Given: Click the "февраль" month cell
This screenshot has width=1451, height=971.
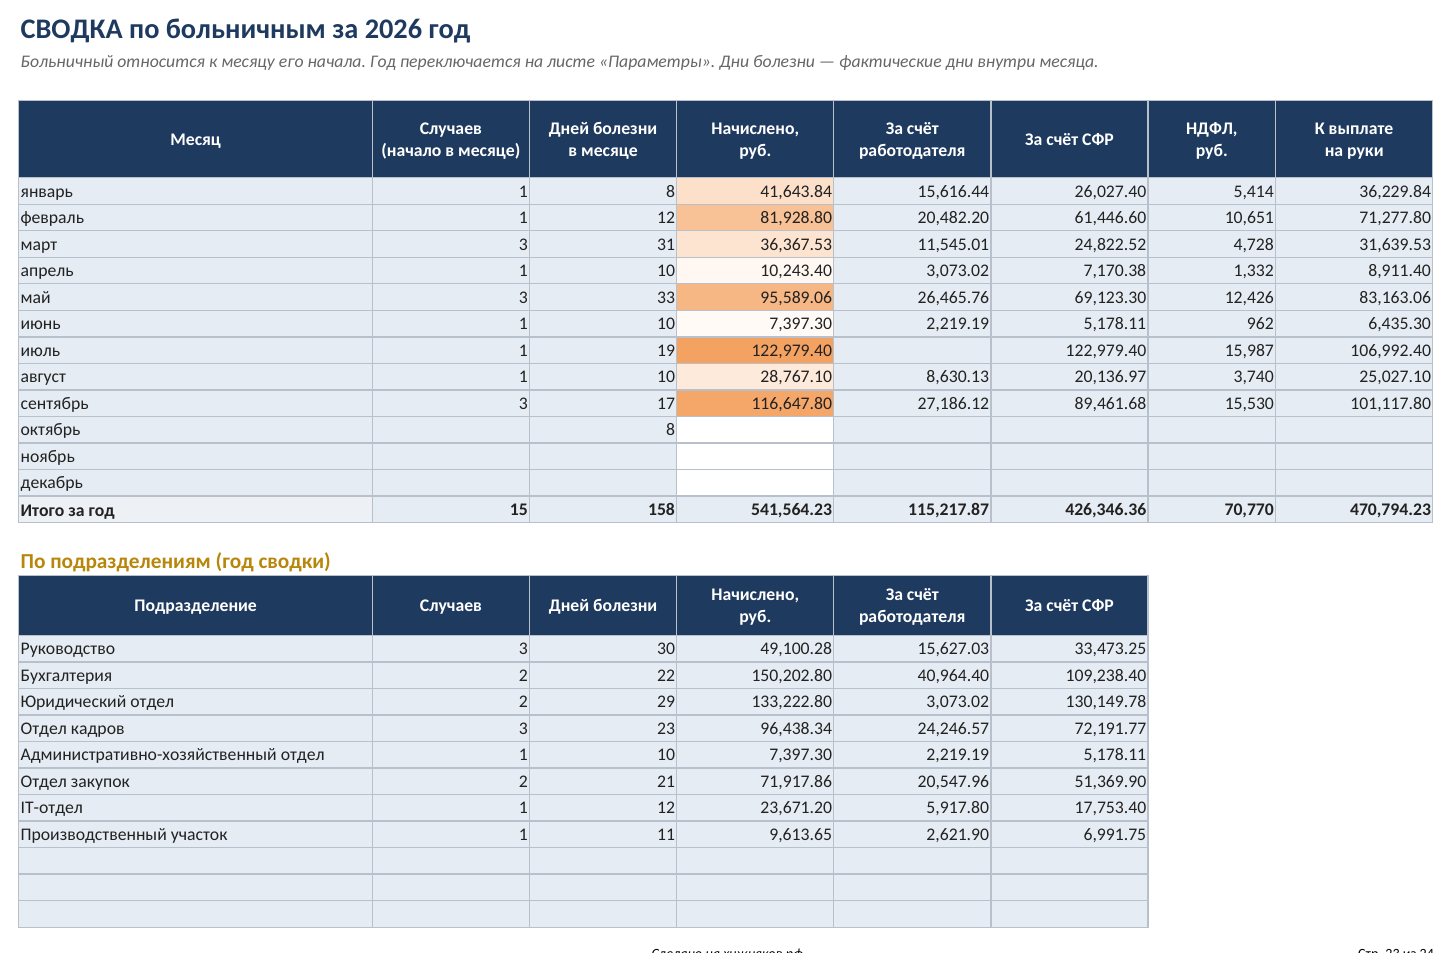Looking at the screenshot, I should point(195,217).
